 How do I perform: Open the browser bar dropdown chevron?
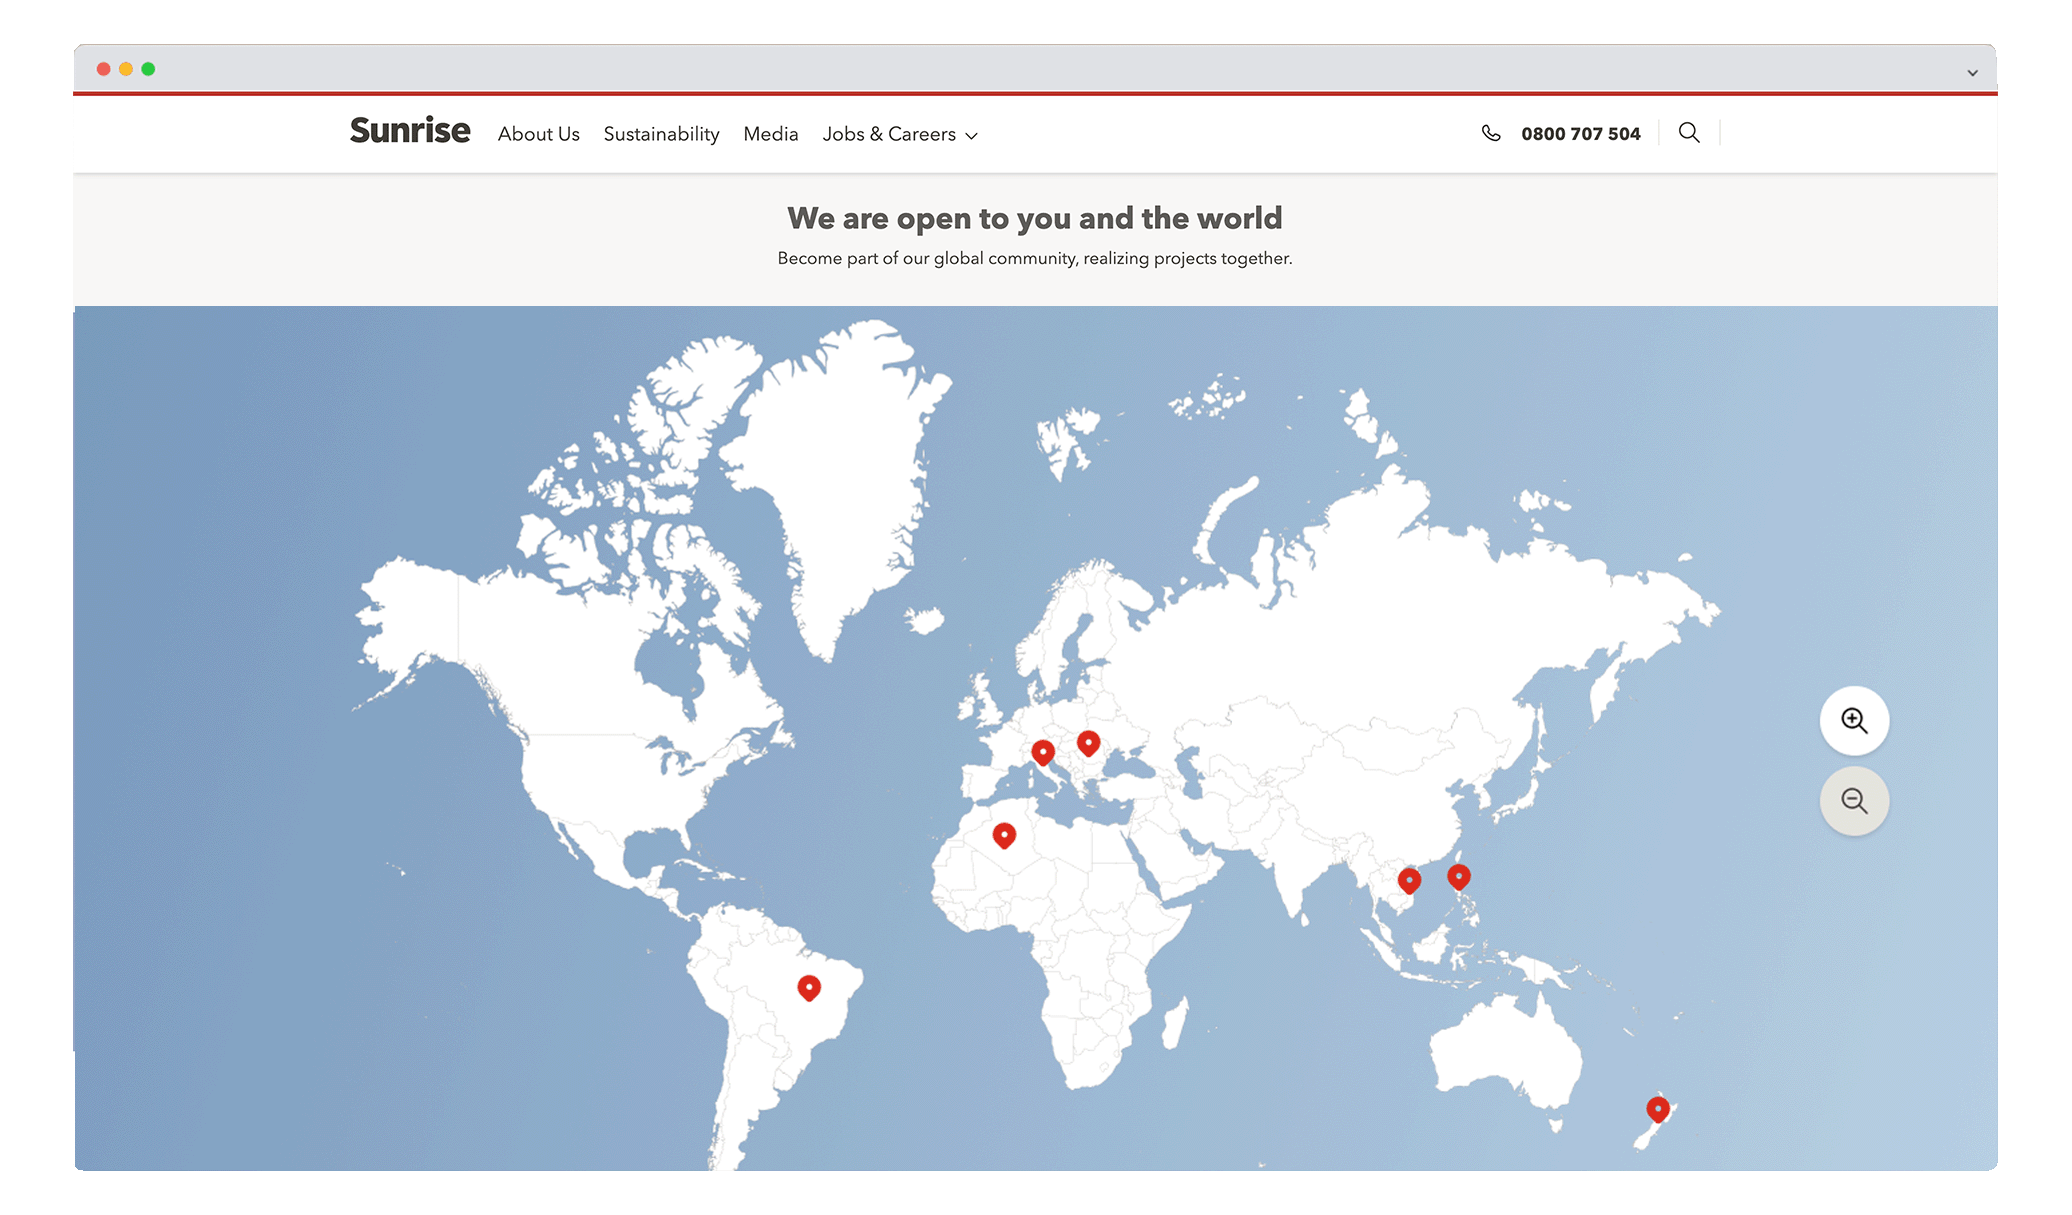click(x=1972, y=72)
